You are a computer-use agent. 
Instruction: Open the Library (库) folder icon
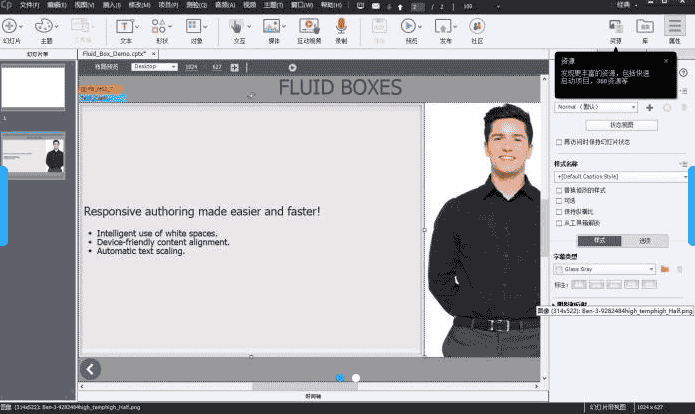pyautogui.click(x=645, y=25)
